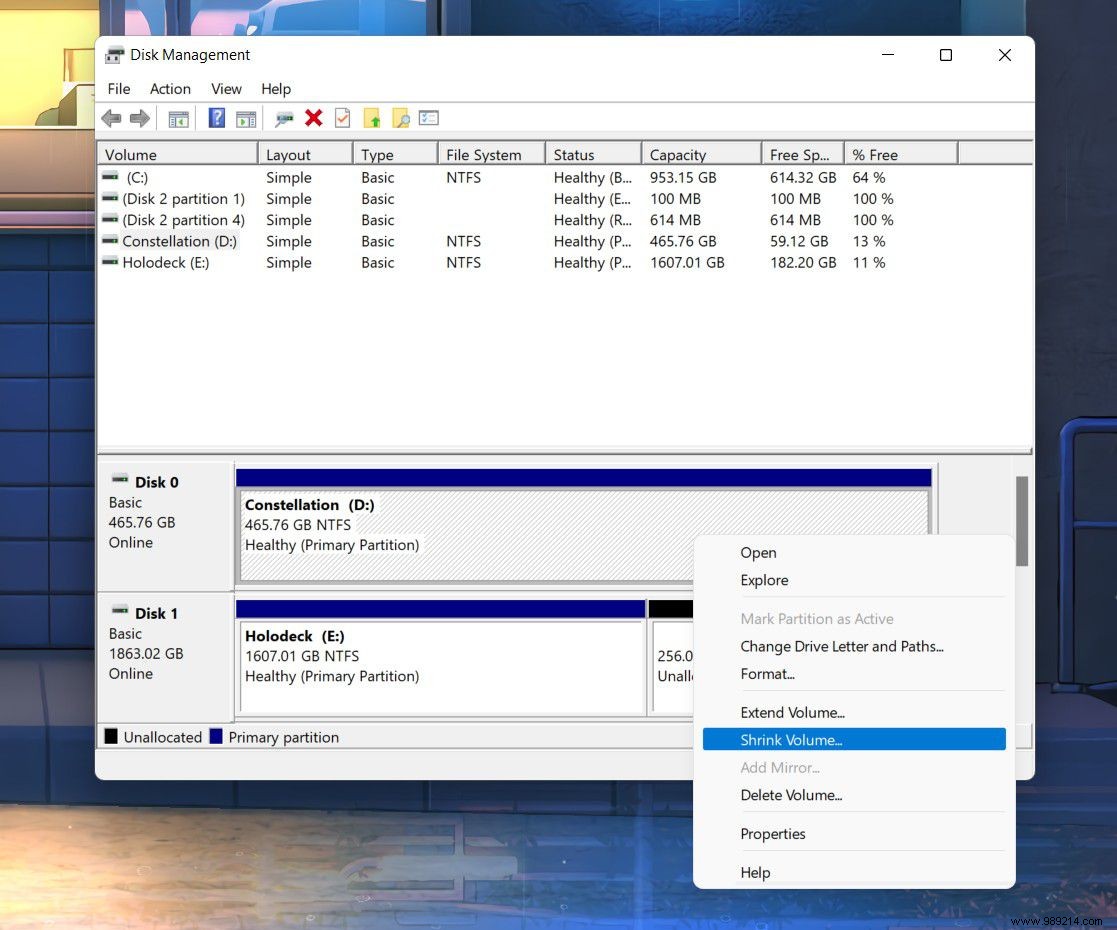Open Help using the question mark toolbar icon
The height and width of the screenshot is (930, 1117).
pyautogui.click(x=216, y=118)
